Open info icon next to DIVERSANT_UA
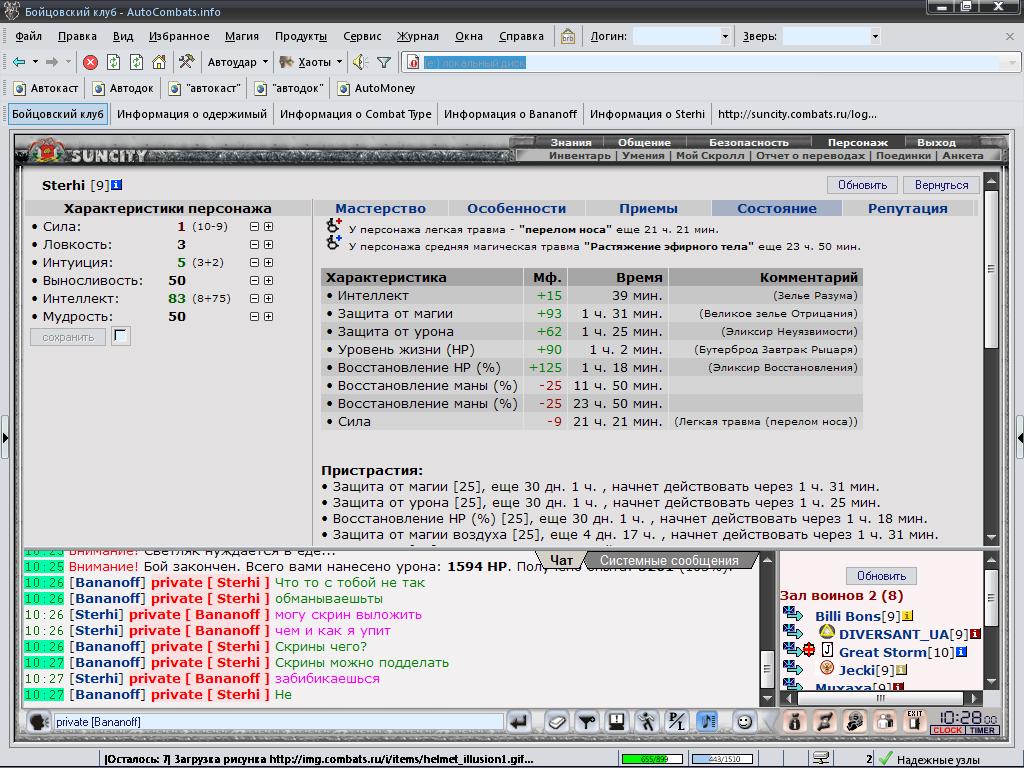 tap(975, 633)
